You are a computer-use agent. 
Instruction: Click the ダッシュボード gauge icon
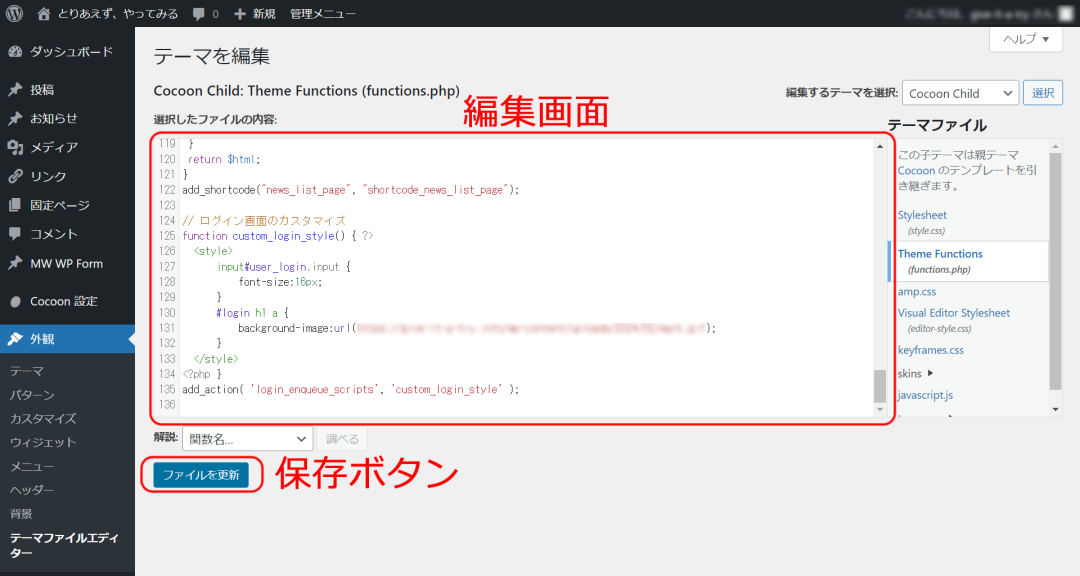coord(15,52)
